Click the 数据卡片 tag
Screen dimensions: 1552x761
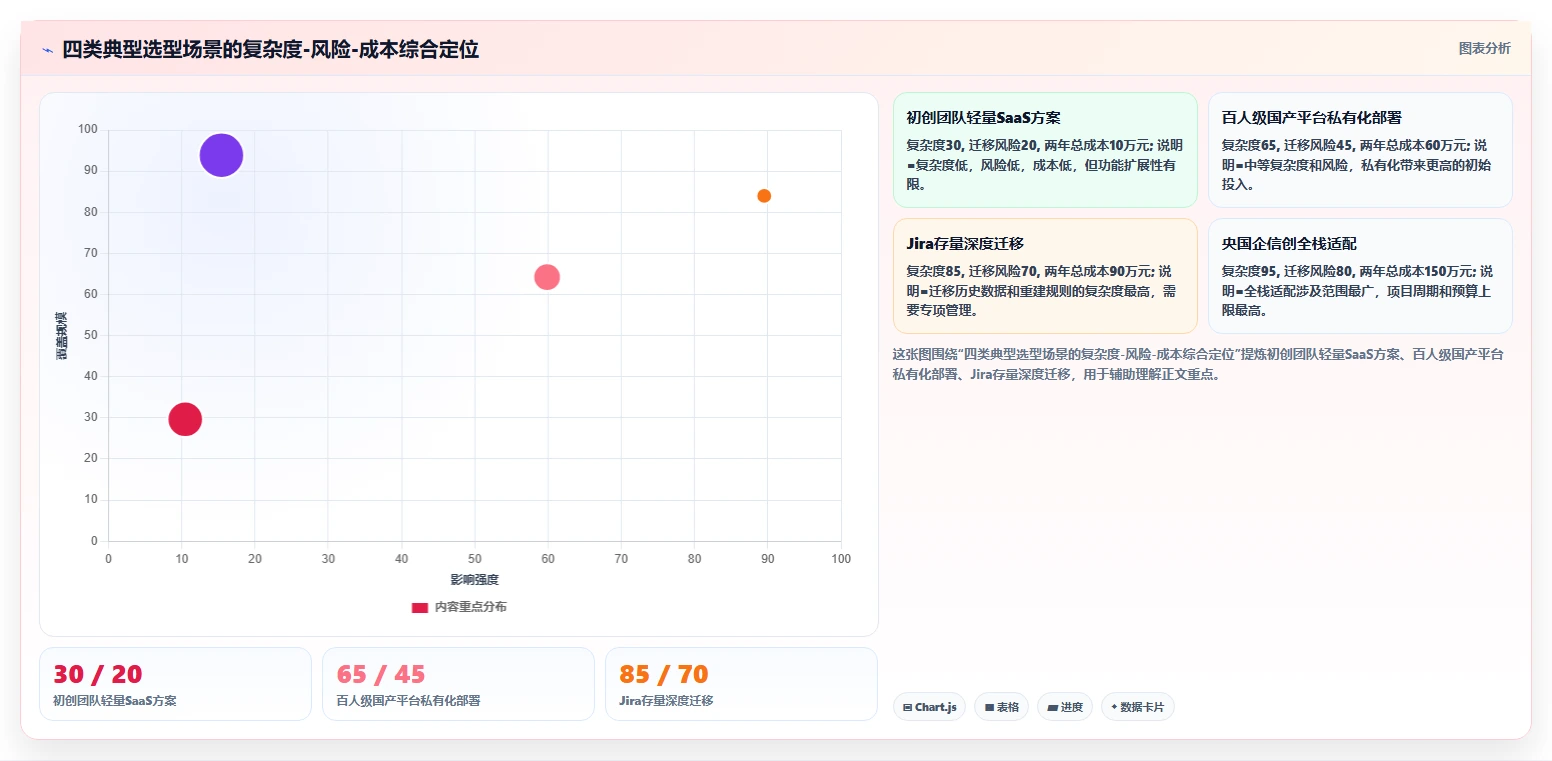click(x=1138, y=707)
